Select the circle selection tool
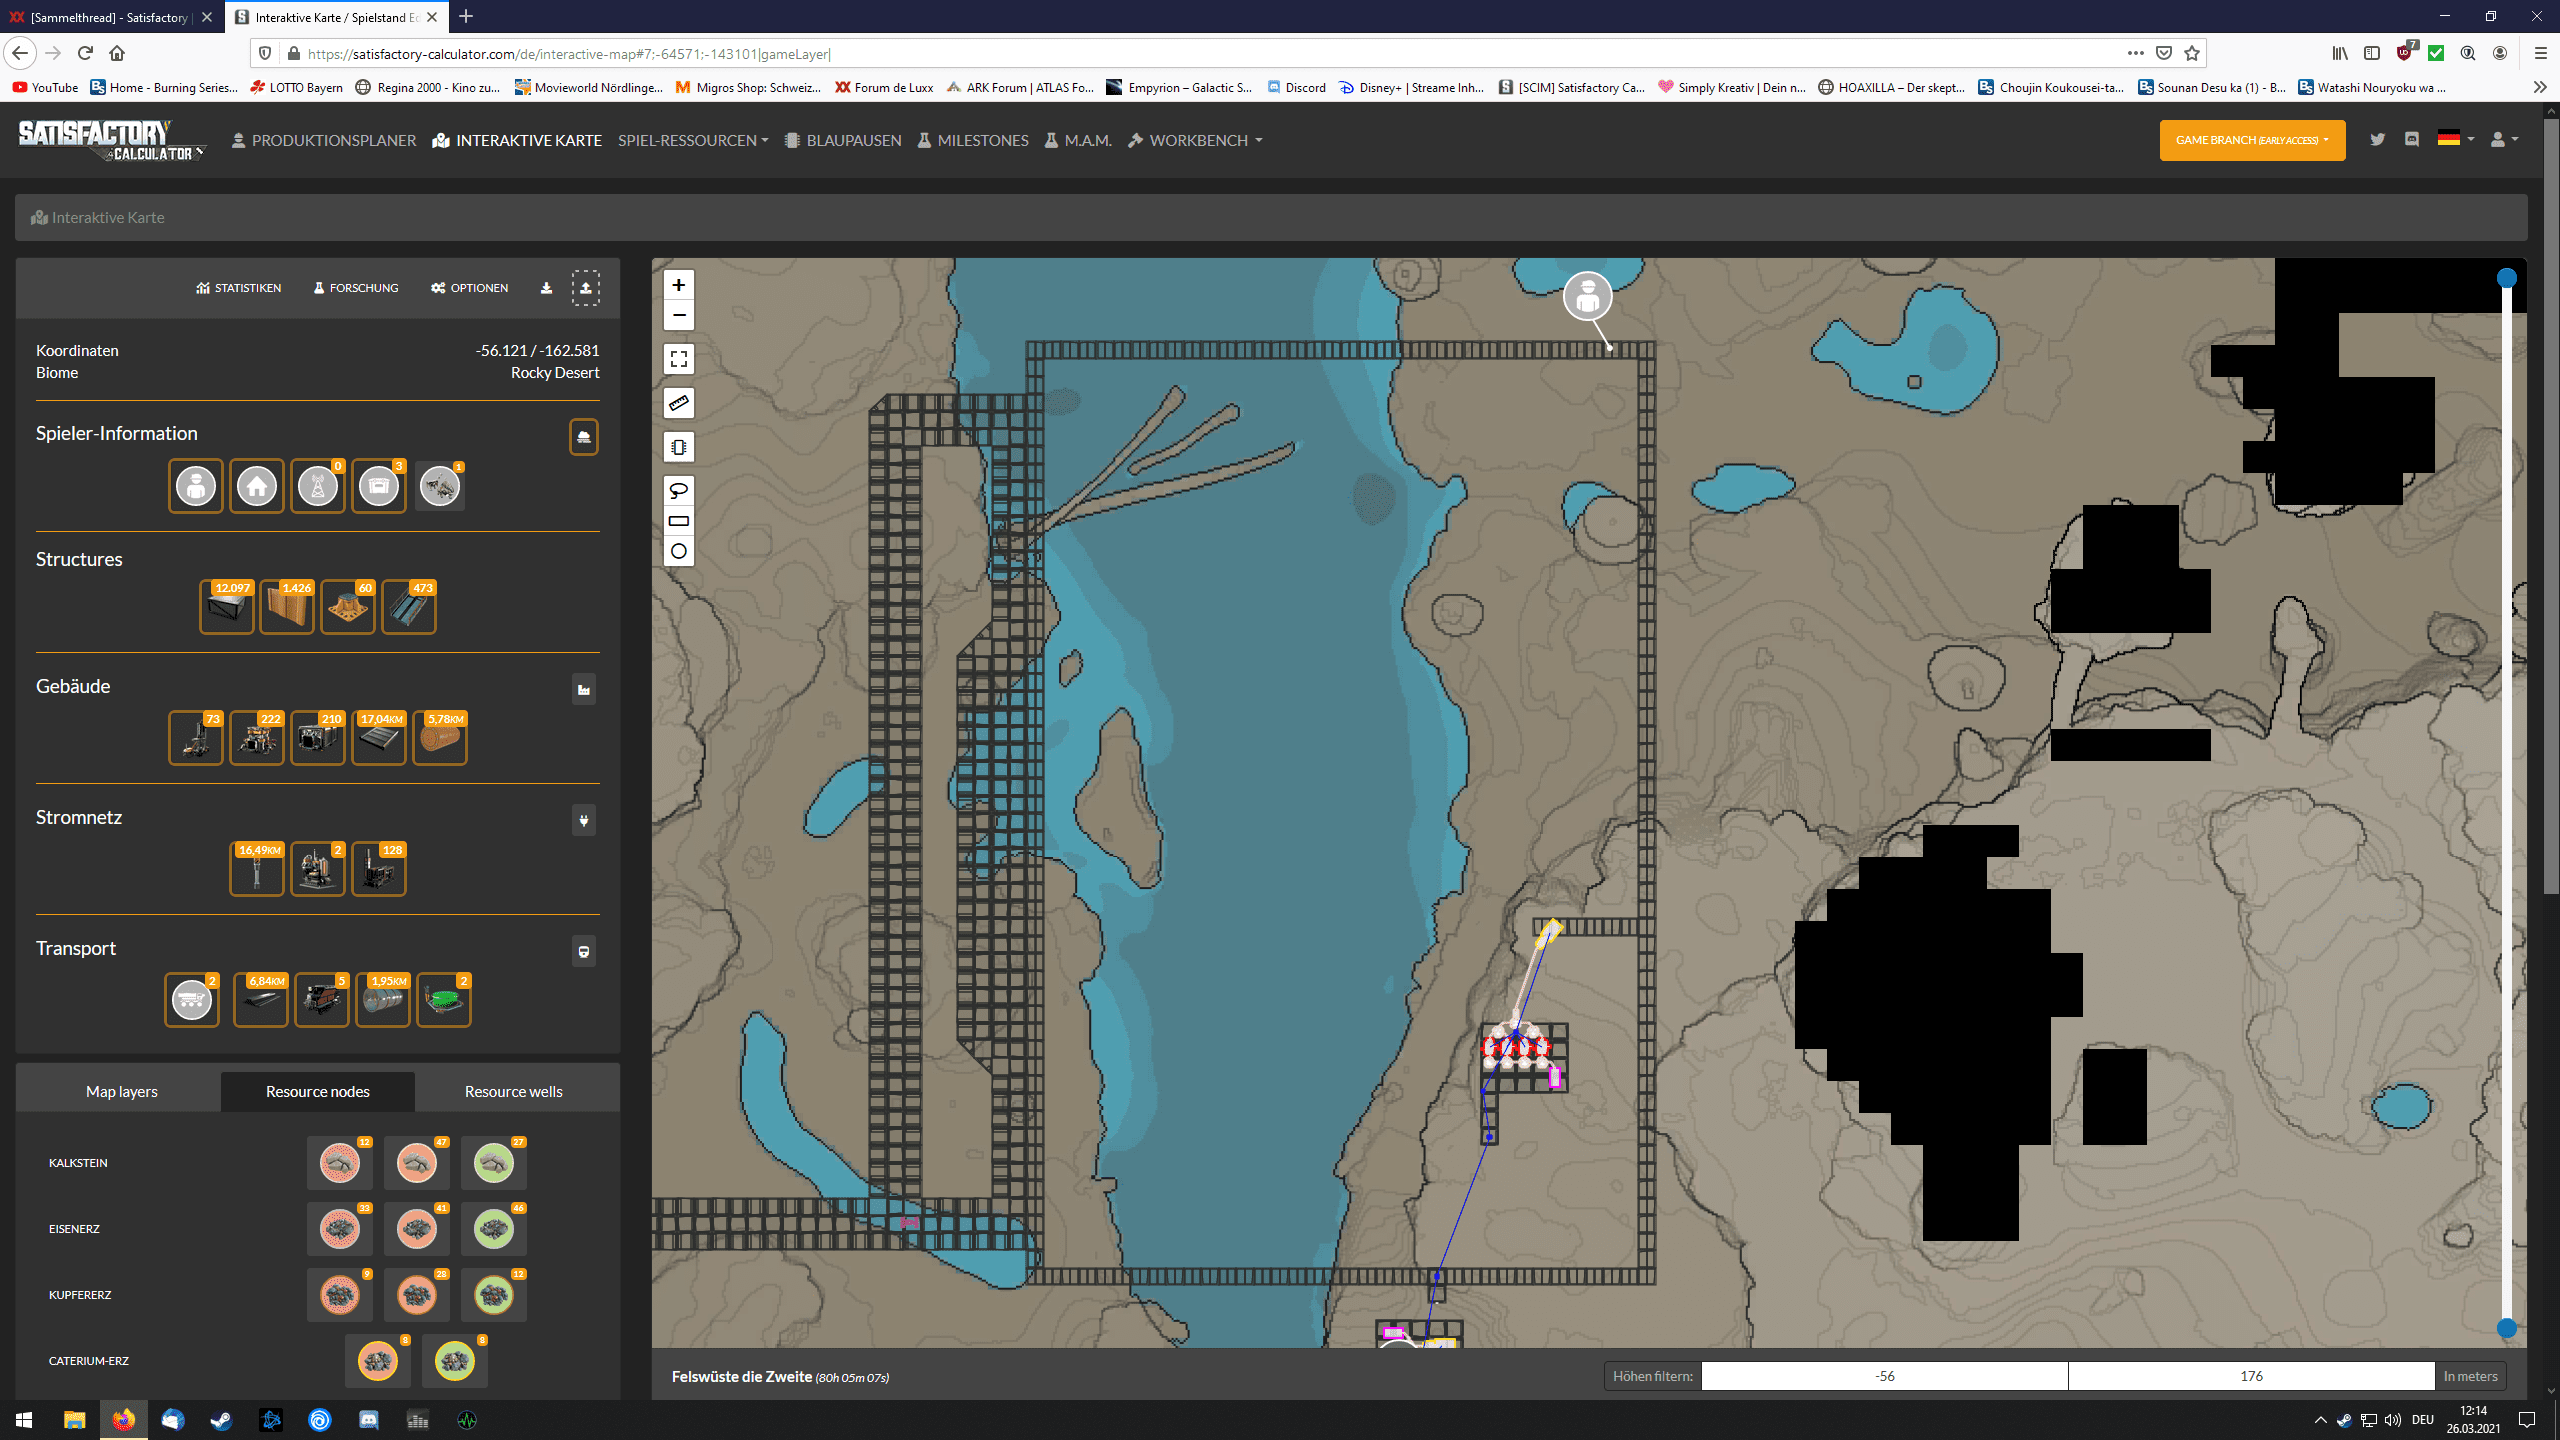 (x=678, y=551)
